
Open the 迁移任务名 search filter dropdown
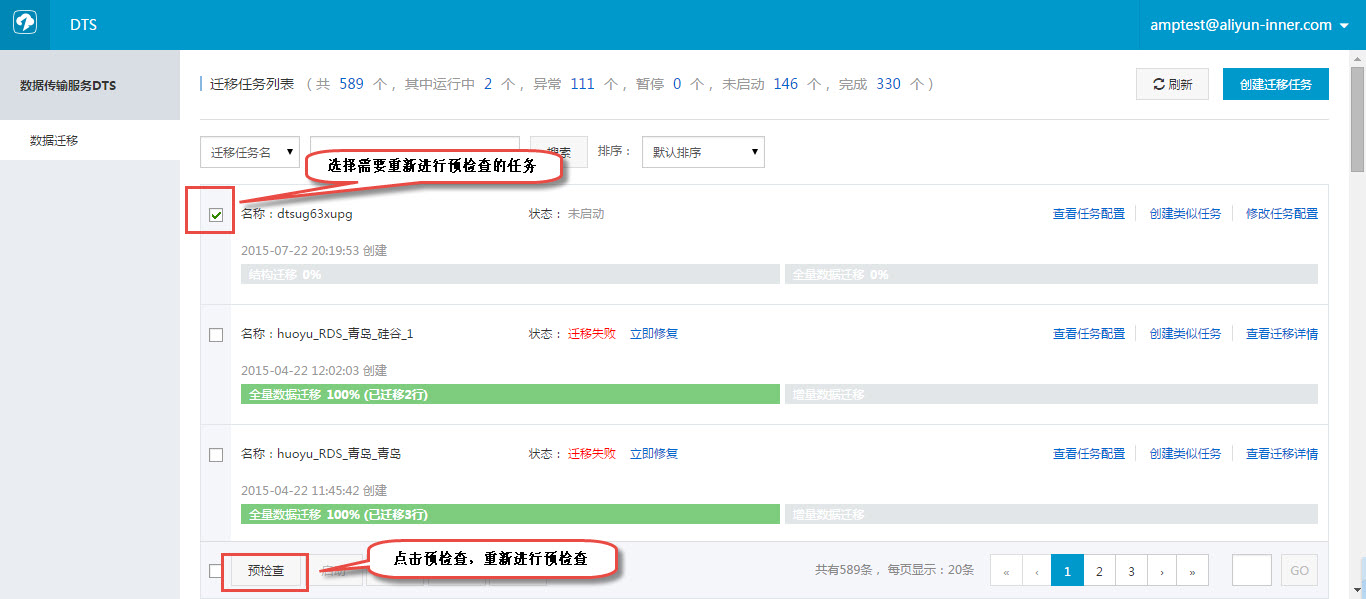tap(250, 152)
